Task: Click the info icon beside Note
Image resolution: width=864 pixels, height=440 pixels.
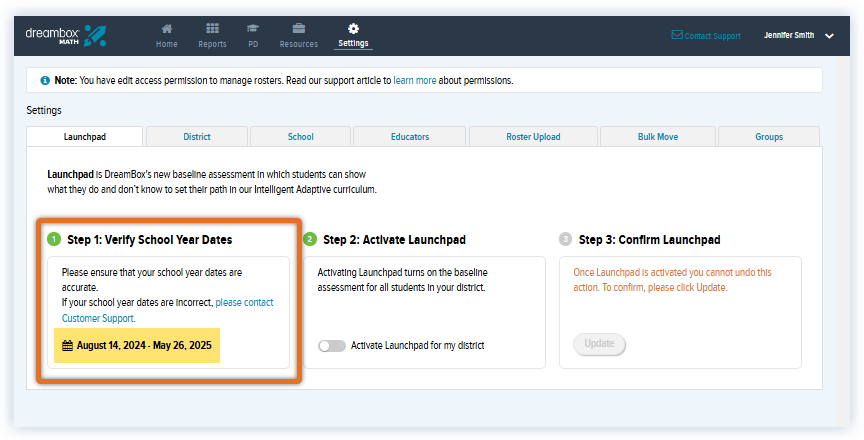Action: pyautogui.click(x=45, y=80)
